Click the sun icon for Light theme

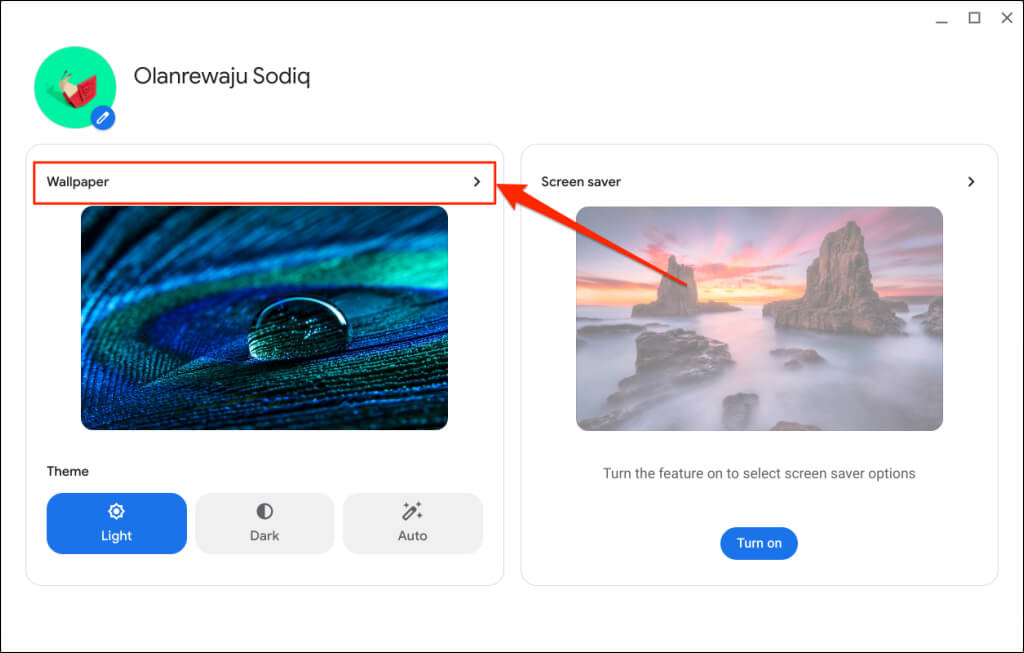coord(116,512)
